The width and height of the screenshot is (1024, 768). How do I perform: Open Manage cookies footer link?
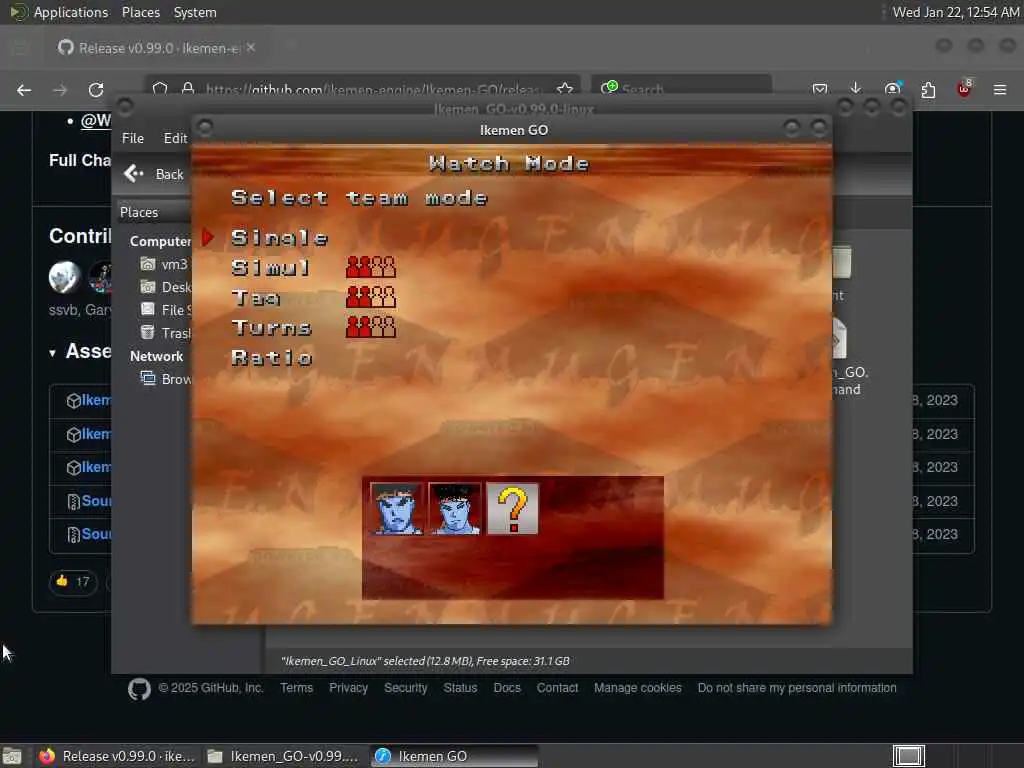tap(637, 688)
